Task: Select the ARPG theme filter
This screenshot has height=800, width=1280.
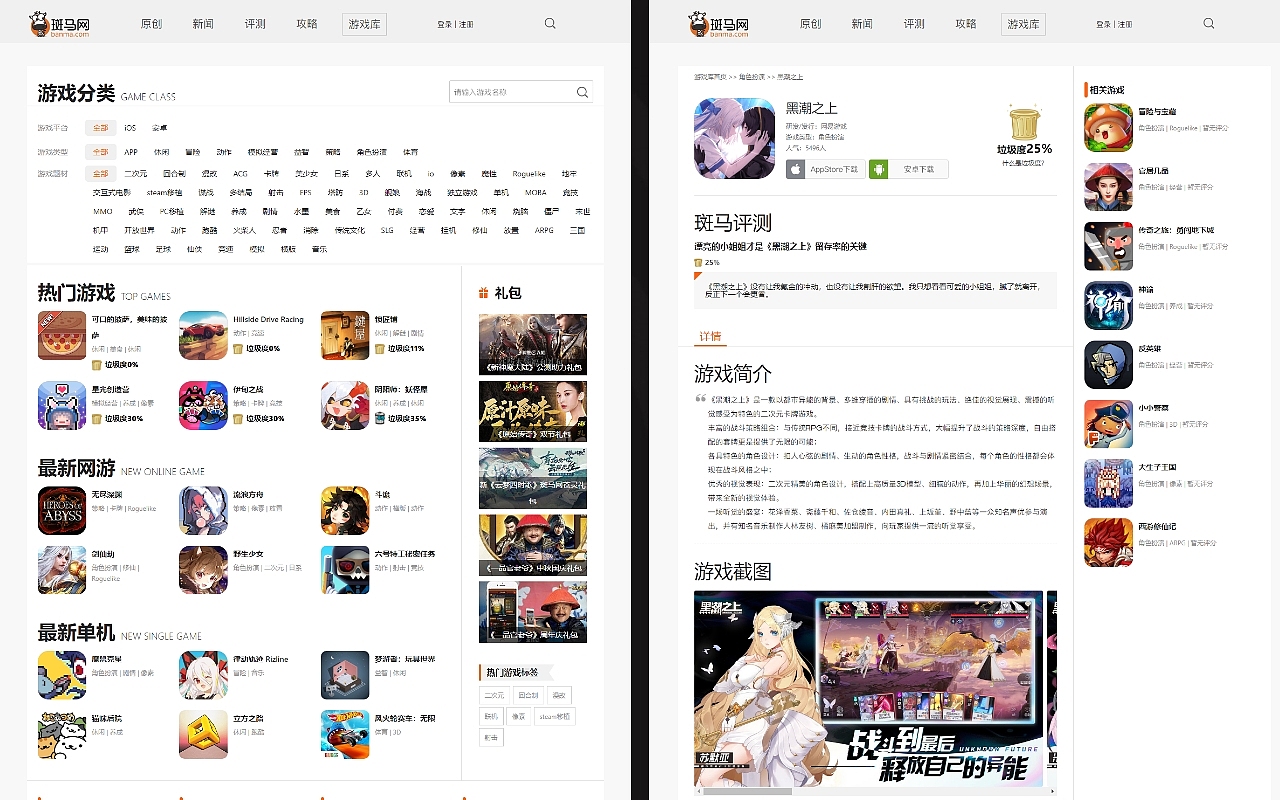Action: point(544,230)
